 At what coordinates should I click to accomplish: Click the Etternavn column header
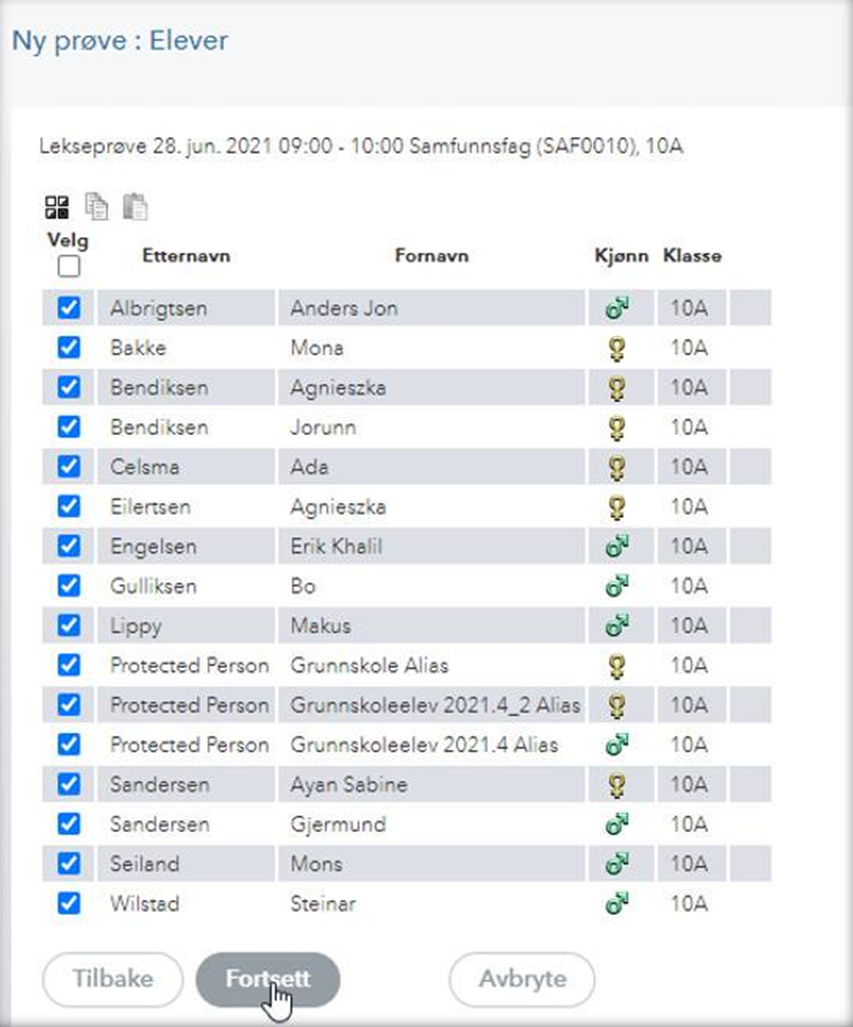[186, 256]
